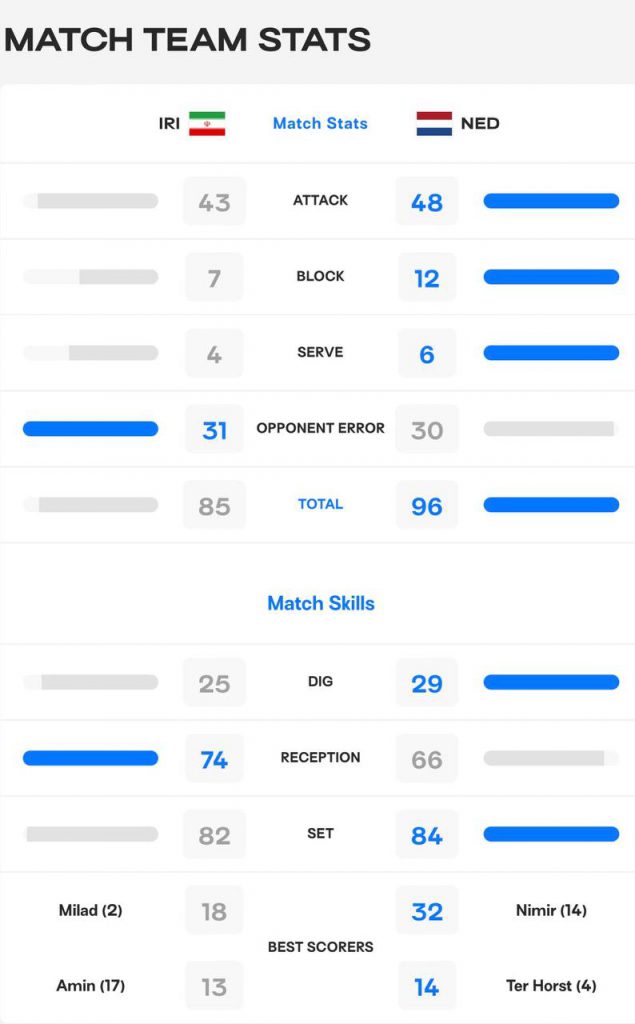Open best scorer Nimir (14)
Image resolution: width=635 pixels, height=1024 pixels.
tap(551, 910)
